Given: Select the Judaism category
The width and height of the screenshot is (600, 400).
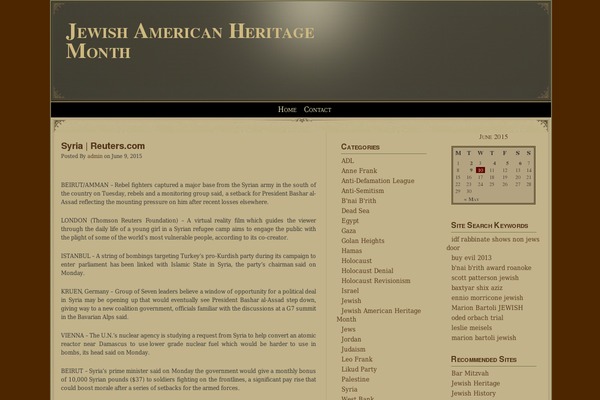Looking at the screenshot, I should pyautogui.click(x=353, y=349).
